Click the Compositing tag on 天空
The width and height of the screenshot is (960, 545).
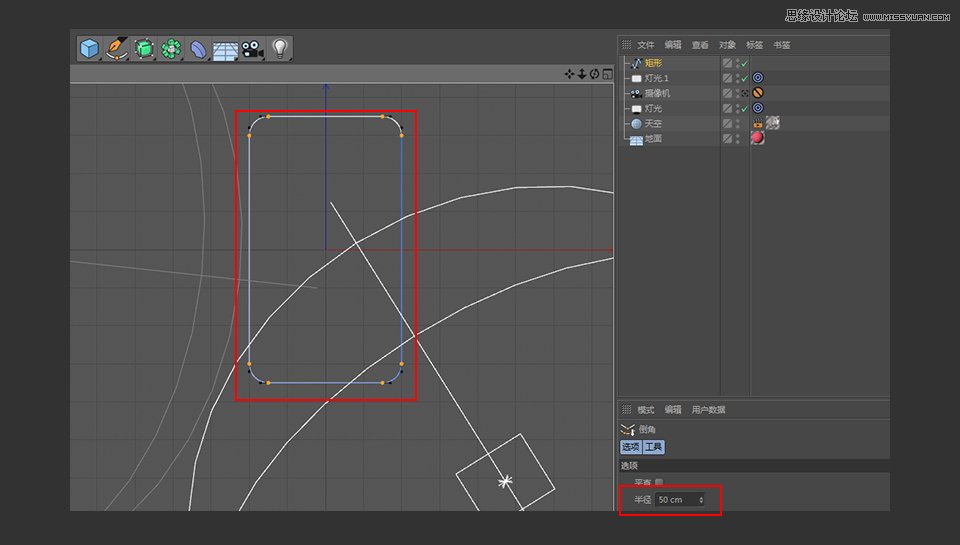[758, 123]
